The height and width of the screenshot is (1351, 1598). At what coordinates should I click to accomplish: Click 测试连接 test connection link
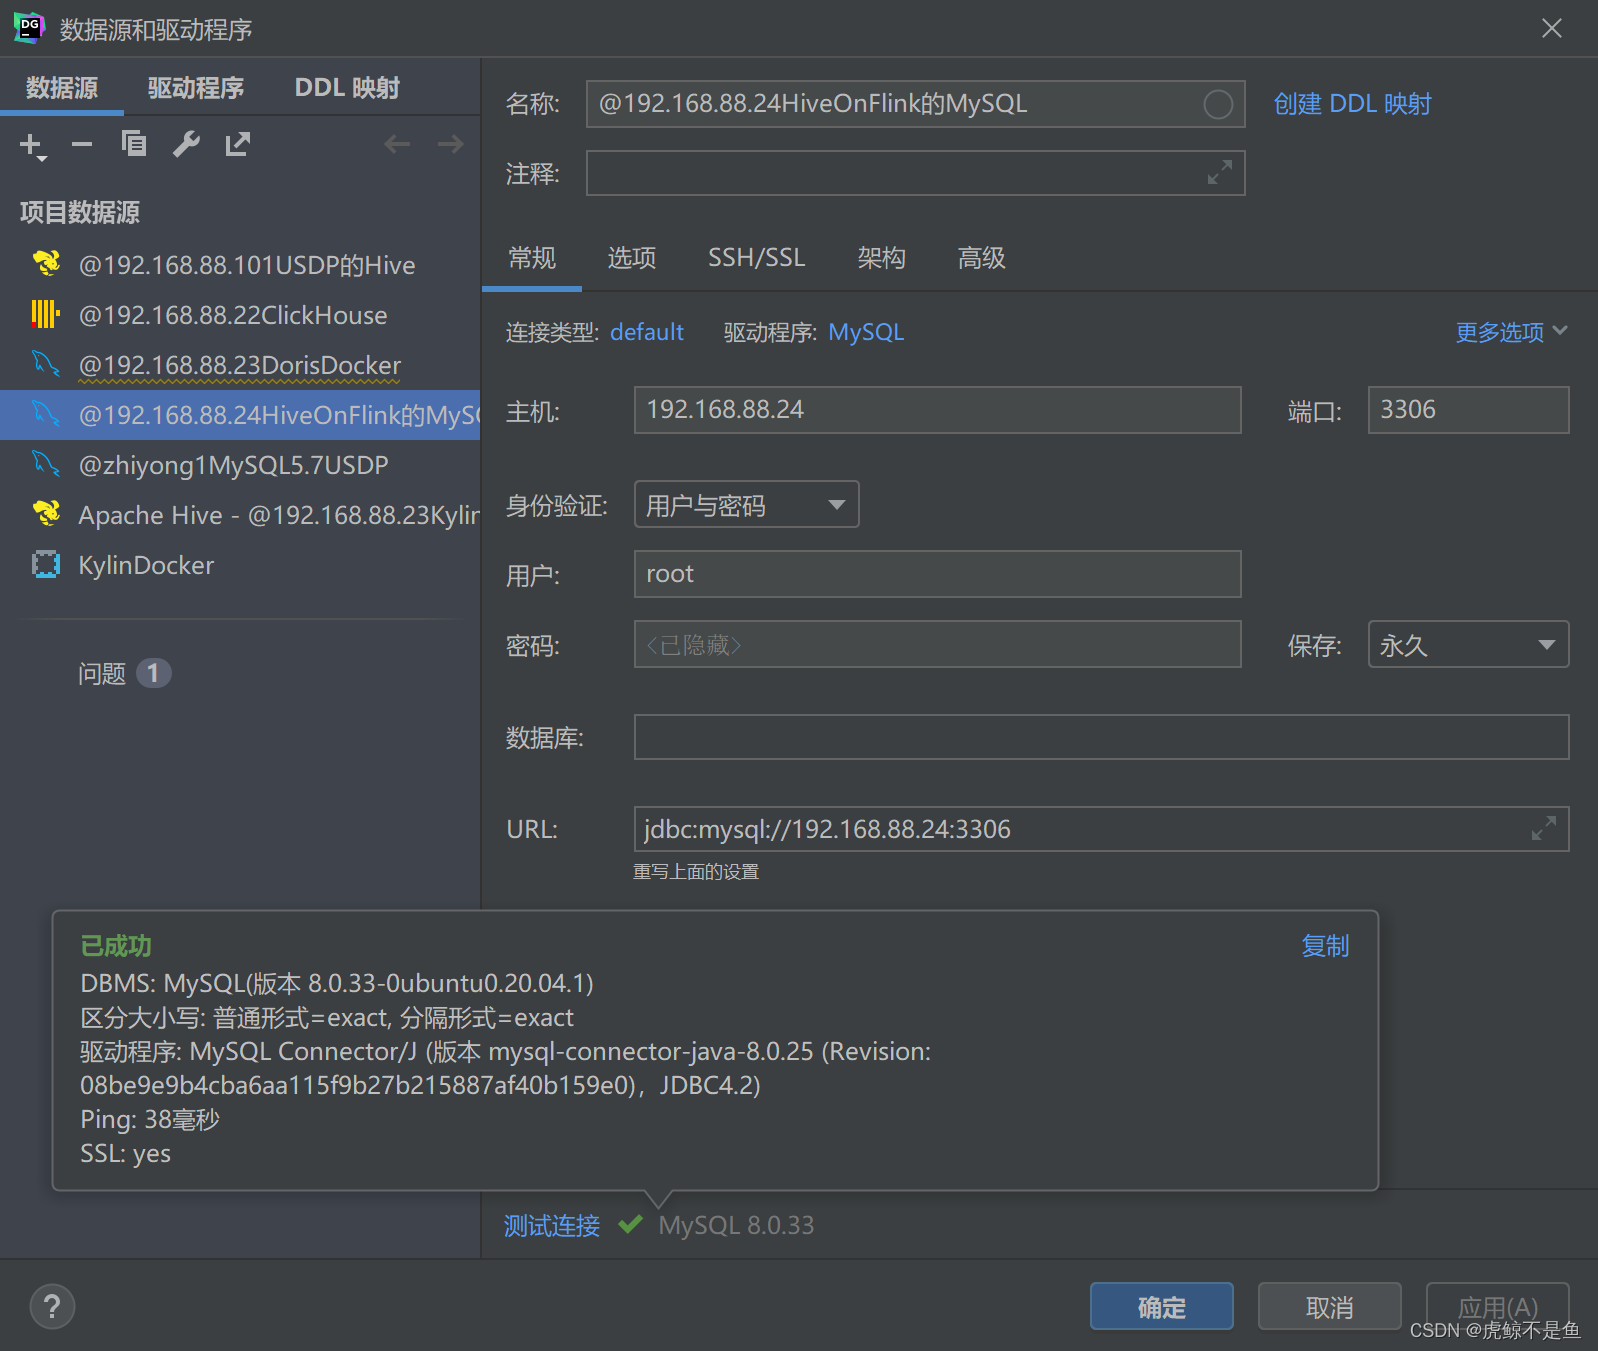(552, 1225)
